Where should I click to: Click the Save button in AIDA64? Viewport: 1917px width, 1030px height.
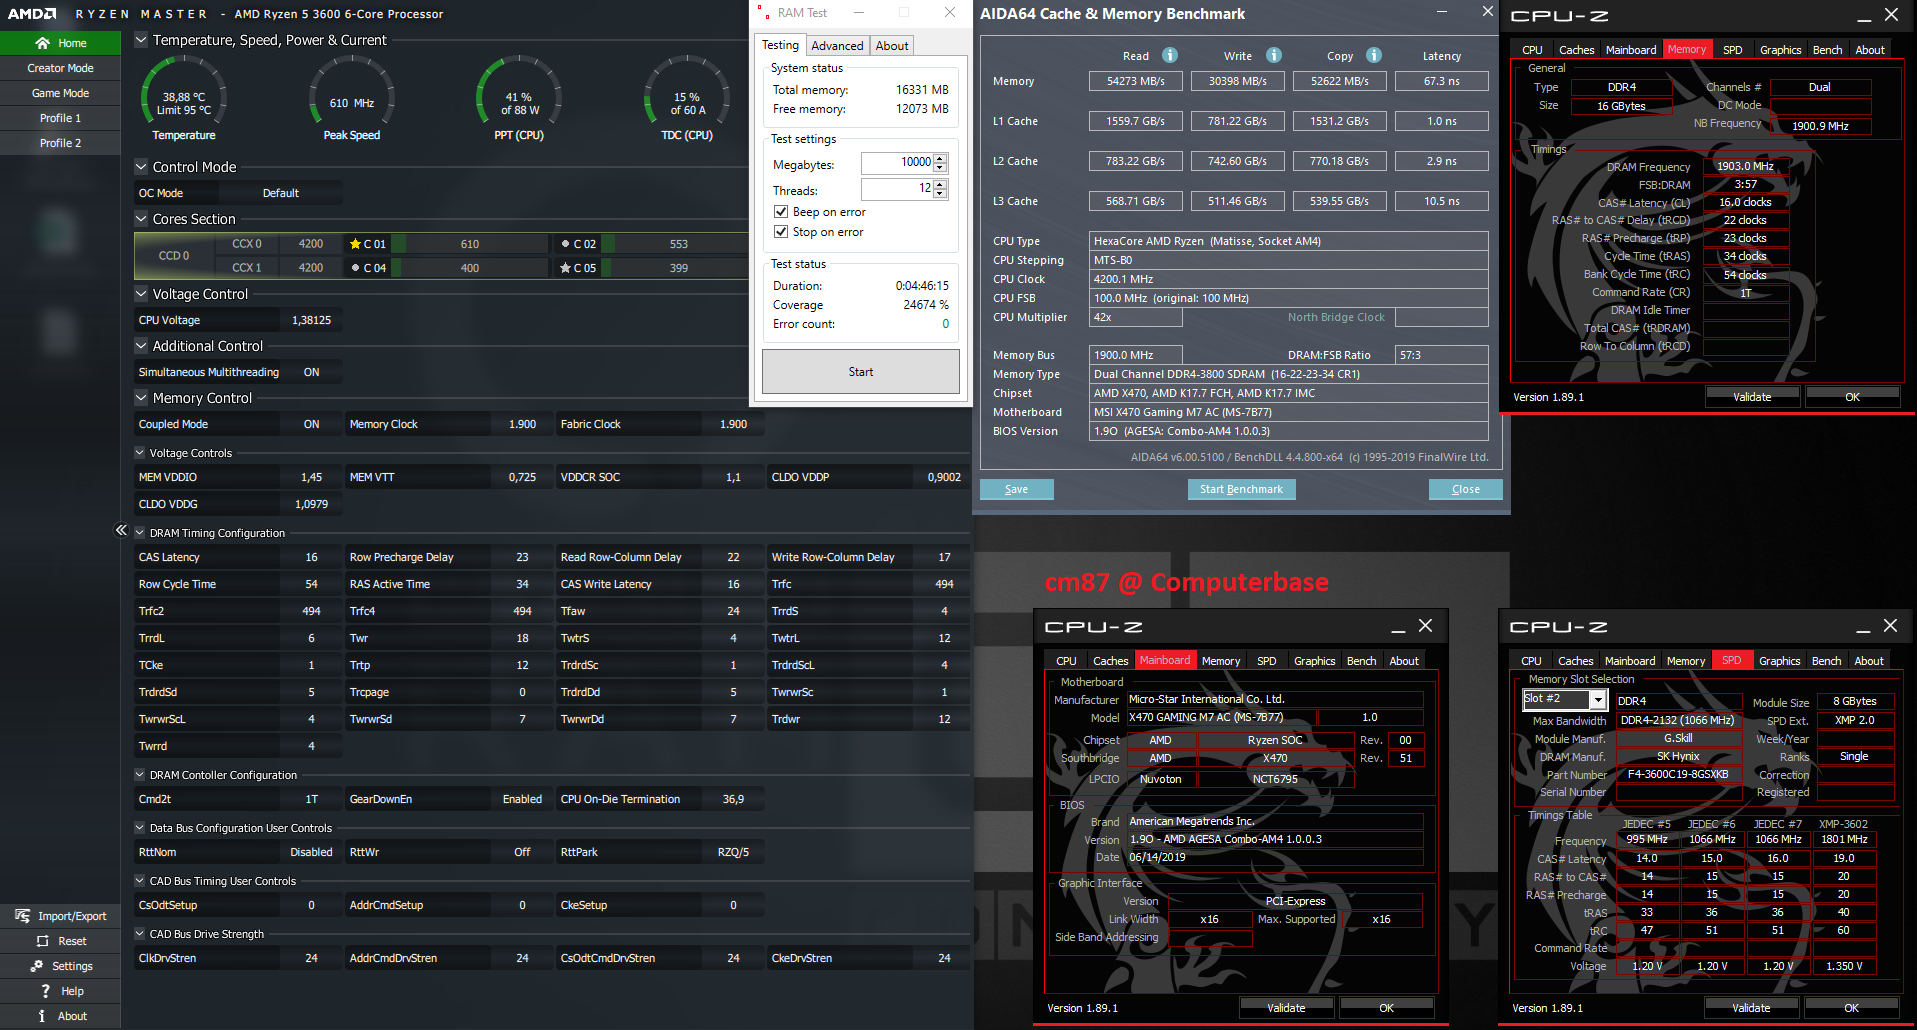(1016, 489)
